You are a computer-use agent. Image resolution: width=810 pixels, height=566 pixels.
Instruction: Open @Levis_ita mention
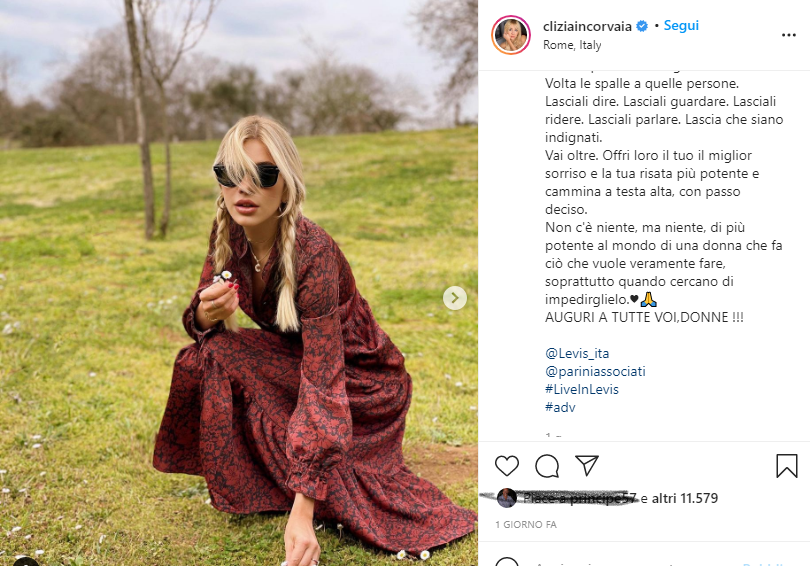577,353
